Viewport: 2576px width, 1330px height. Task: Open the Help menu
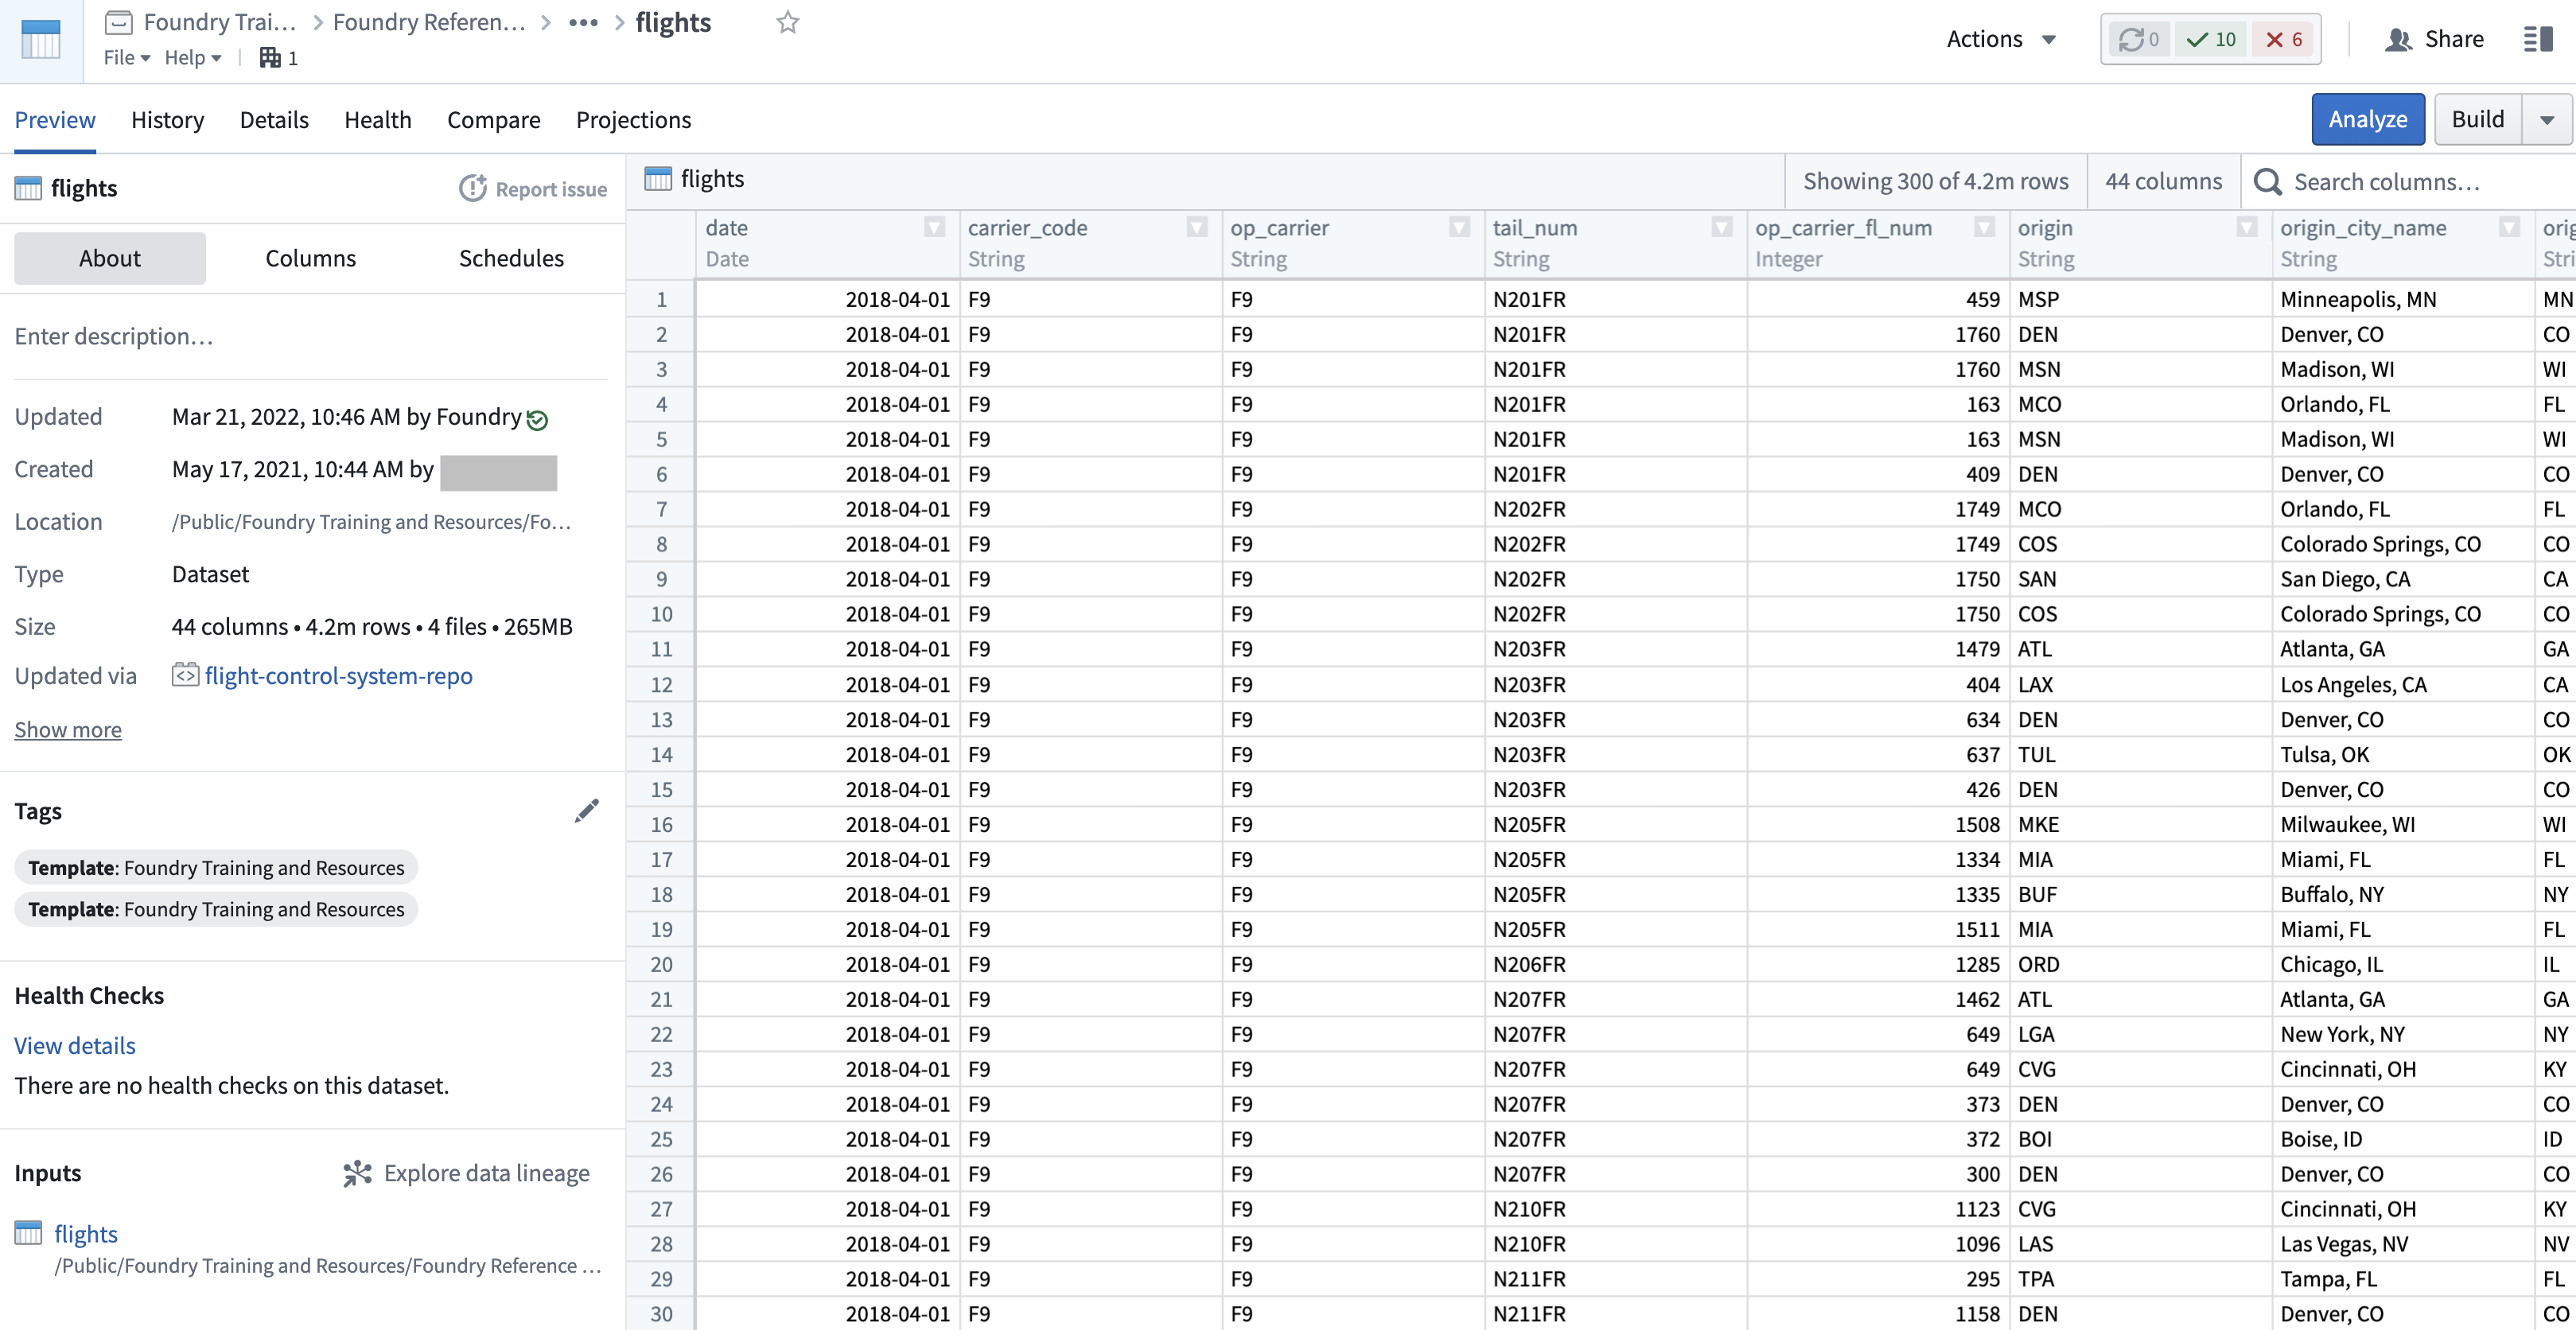coord(193,58)
